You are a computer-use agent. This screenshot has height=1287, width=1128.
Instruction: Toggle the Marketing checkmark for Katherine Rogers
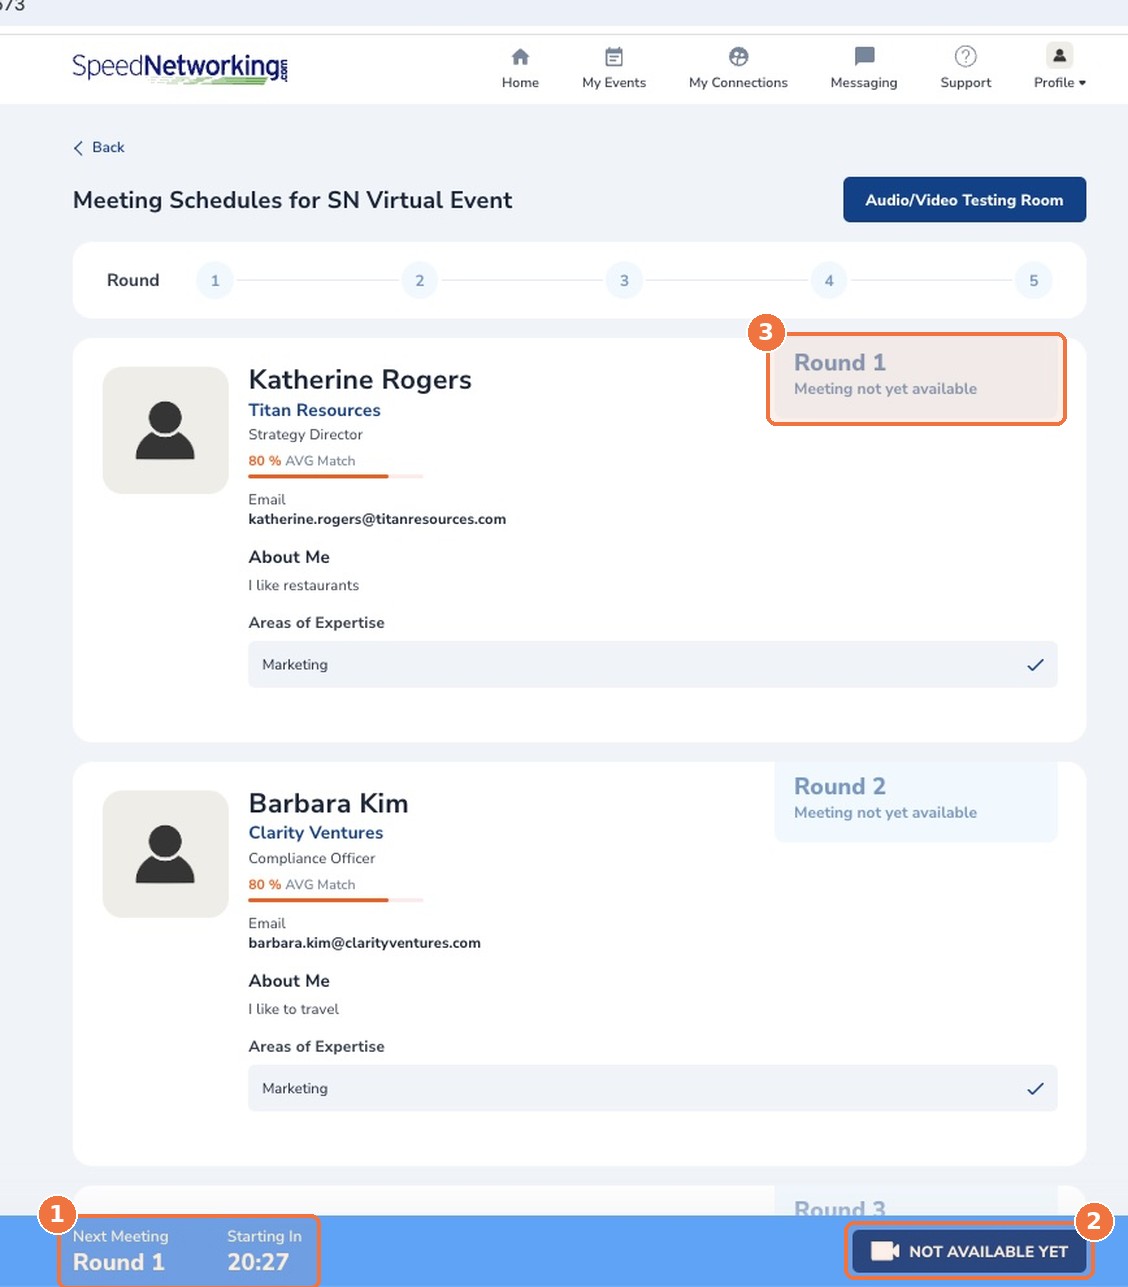(x=1035, y=664)
